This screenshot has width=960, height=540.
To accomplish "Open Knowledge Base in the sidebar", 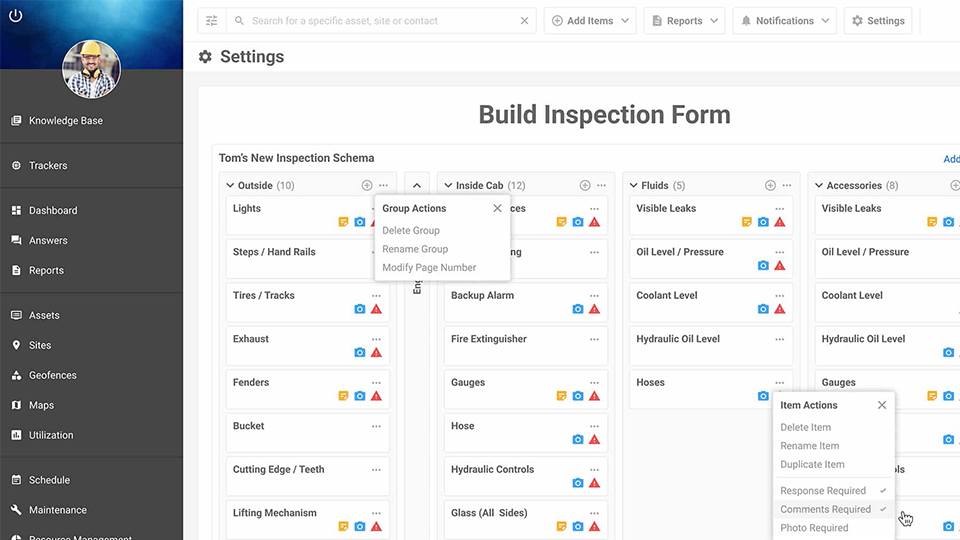I will click(66, 121).
